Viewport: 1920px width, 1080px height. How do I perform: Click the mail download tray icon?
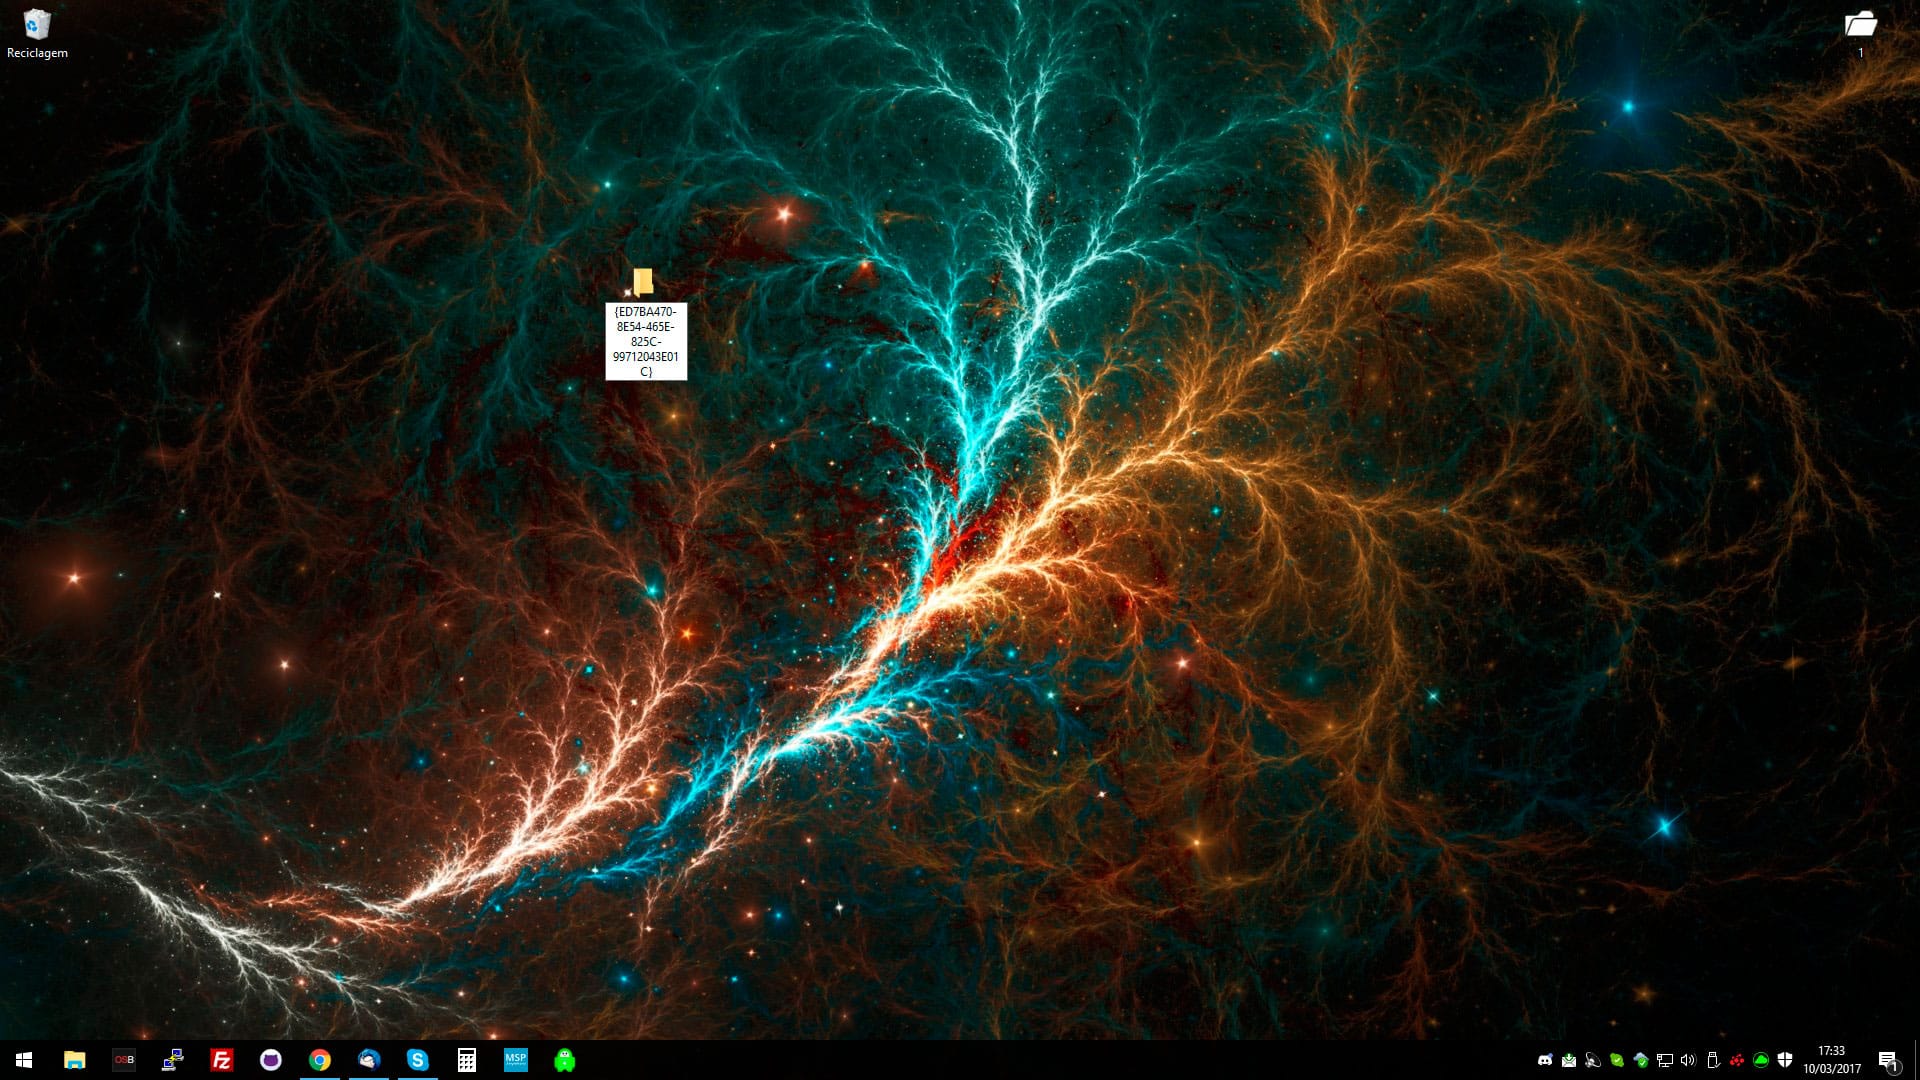click(1569, 1060)
